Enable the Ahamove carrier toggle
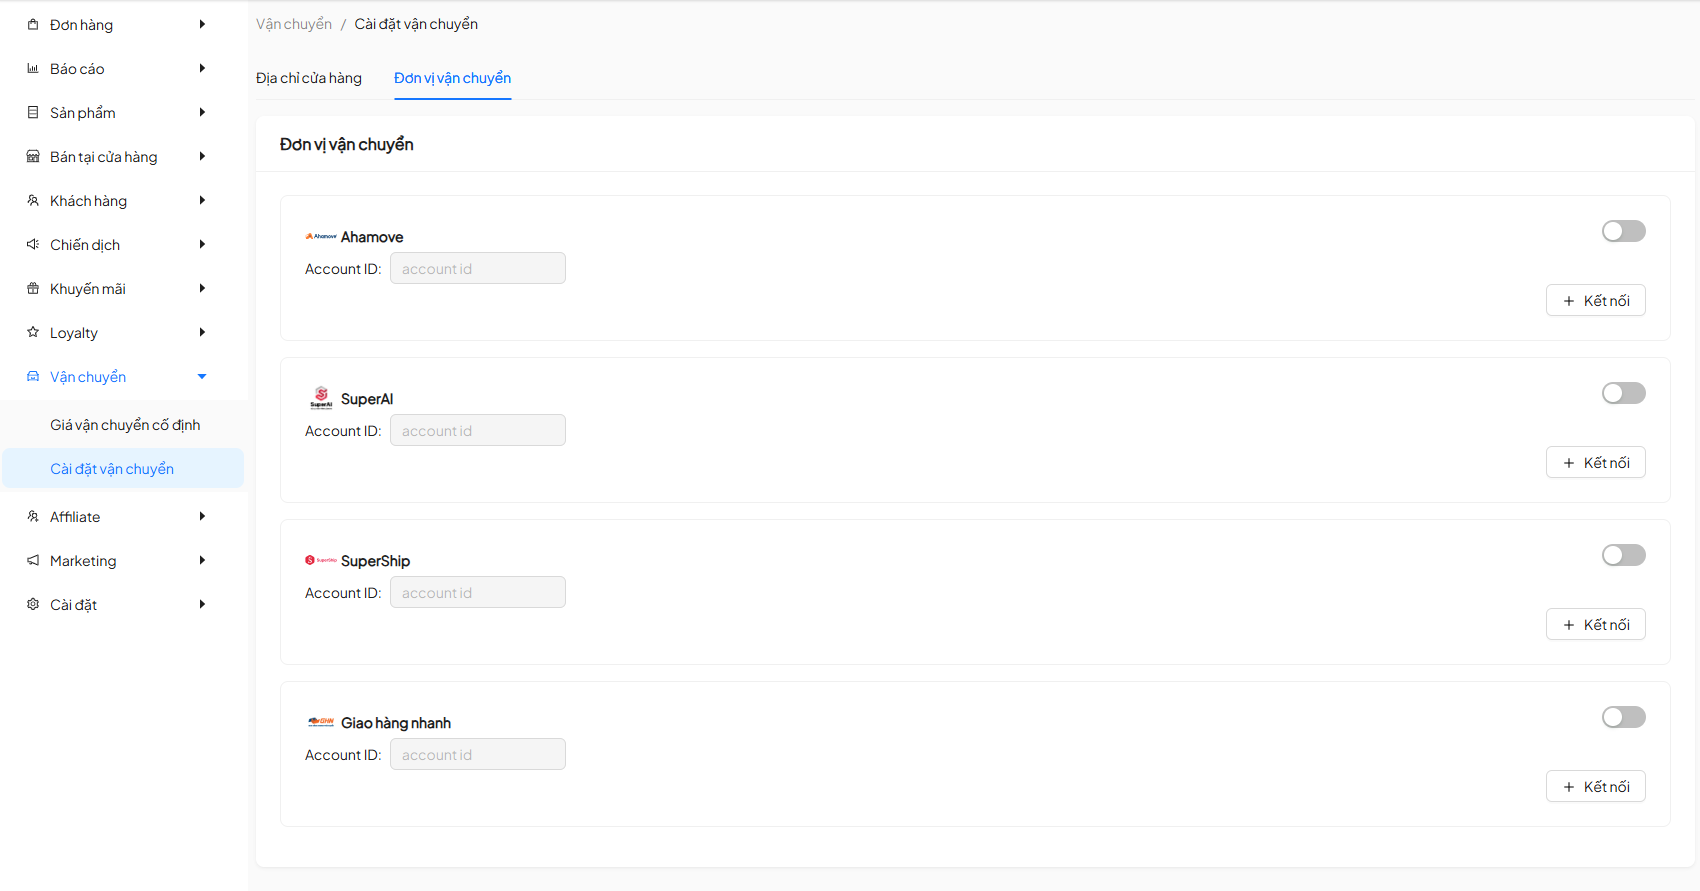This screenshot has width=1700, height=891. (x=1623, y=231)
